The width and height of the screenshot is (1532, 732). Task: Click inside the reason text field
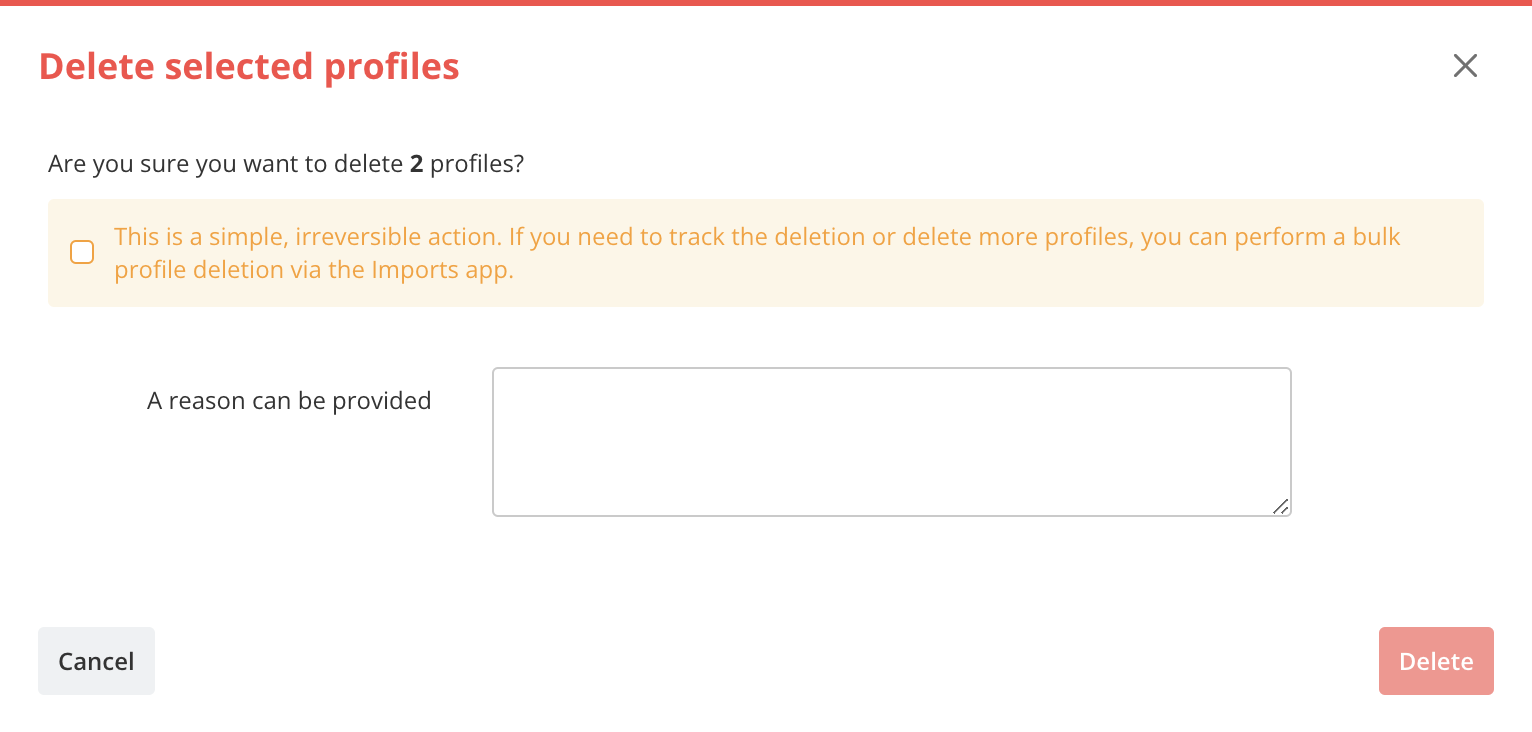pyautogui.click(x=890, y=440)
